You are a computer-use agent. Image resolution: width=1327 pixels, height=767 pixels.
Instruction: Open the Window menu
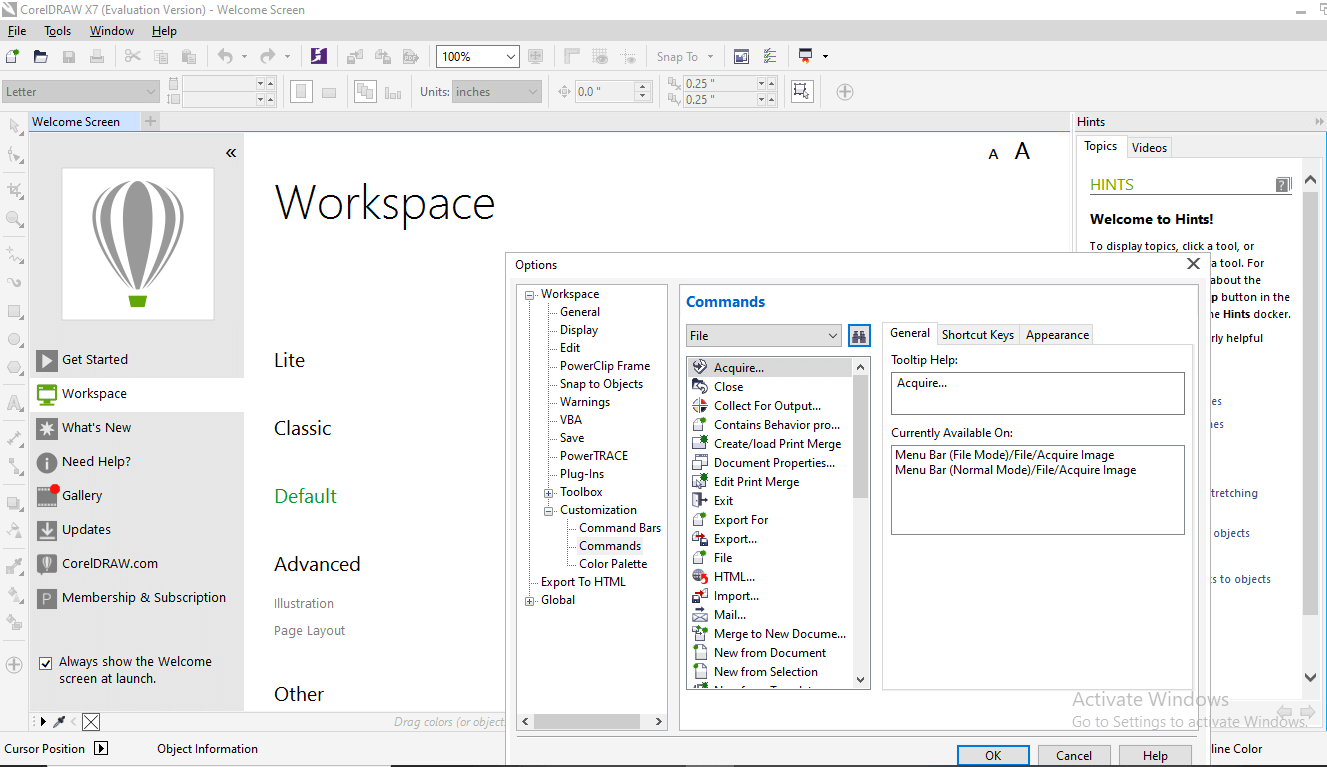coord(112,31)
